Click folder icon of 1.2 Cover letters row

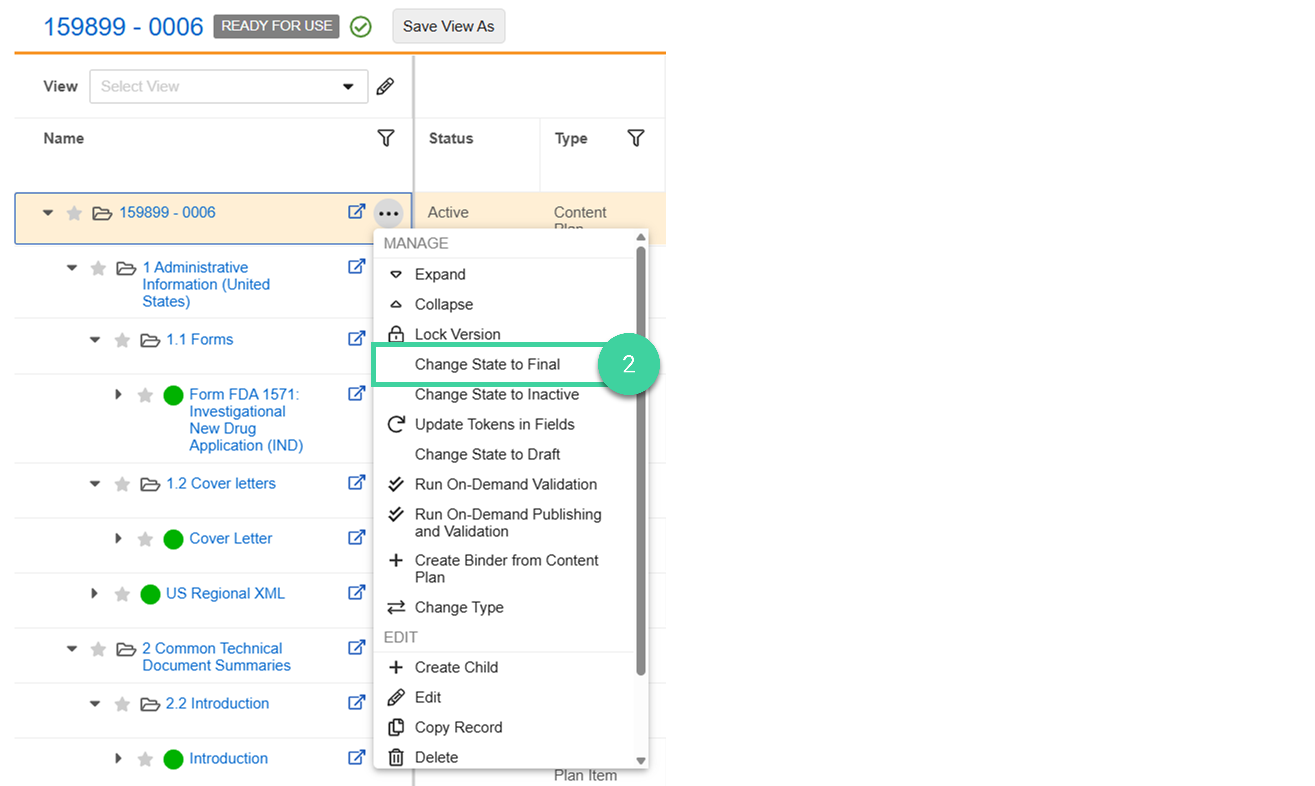tap(150, 484)
